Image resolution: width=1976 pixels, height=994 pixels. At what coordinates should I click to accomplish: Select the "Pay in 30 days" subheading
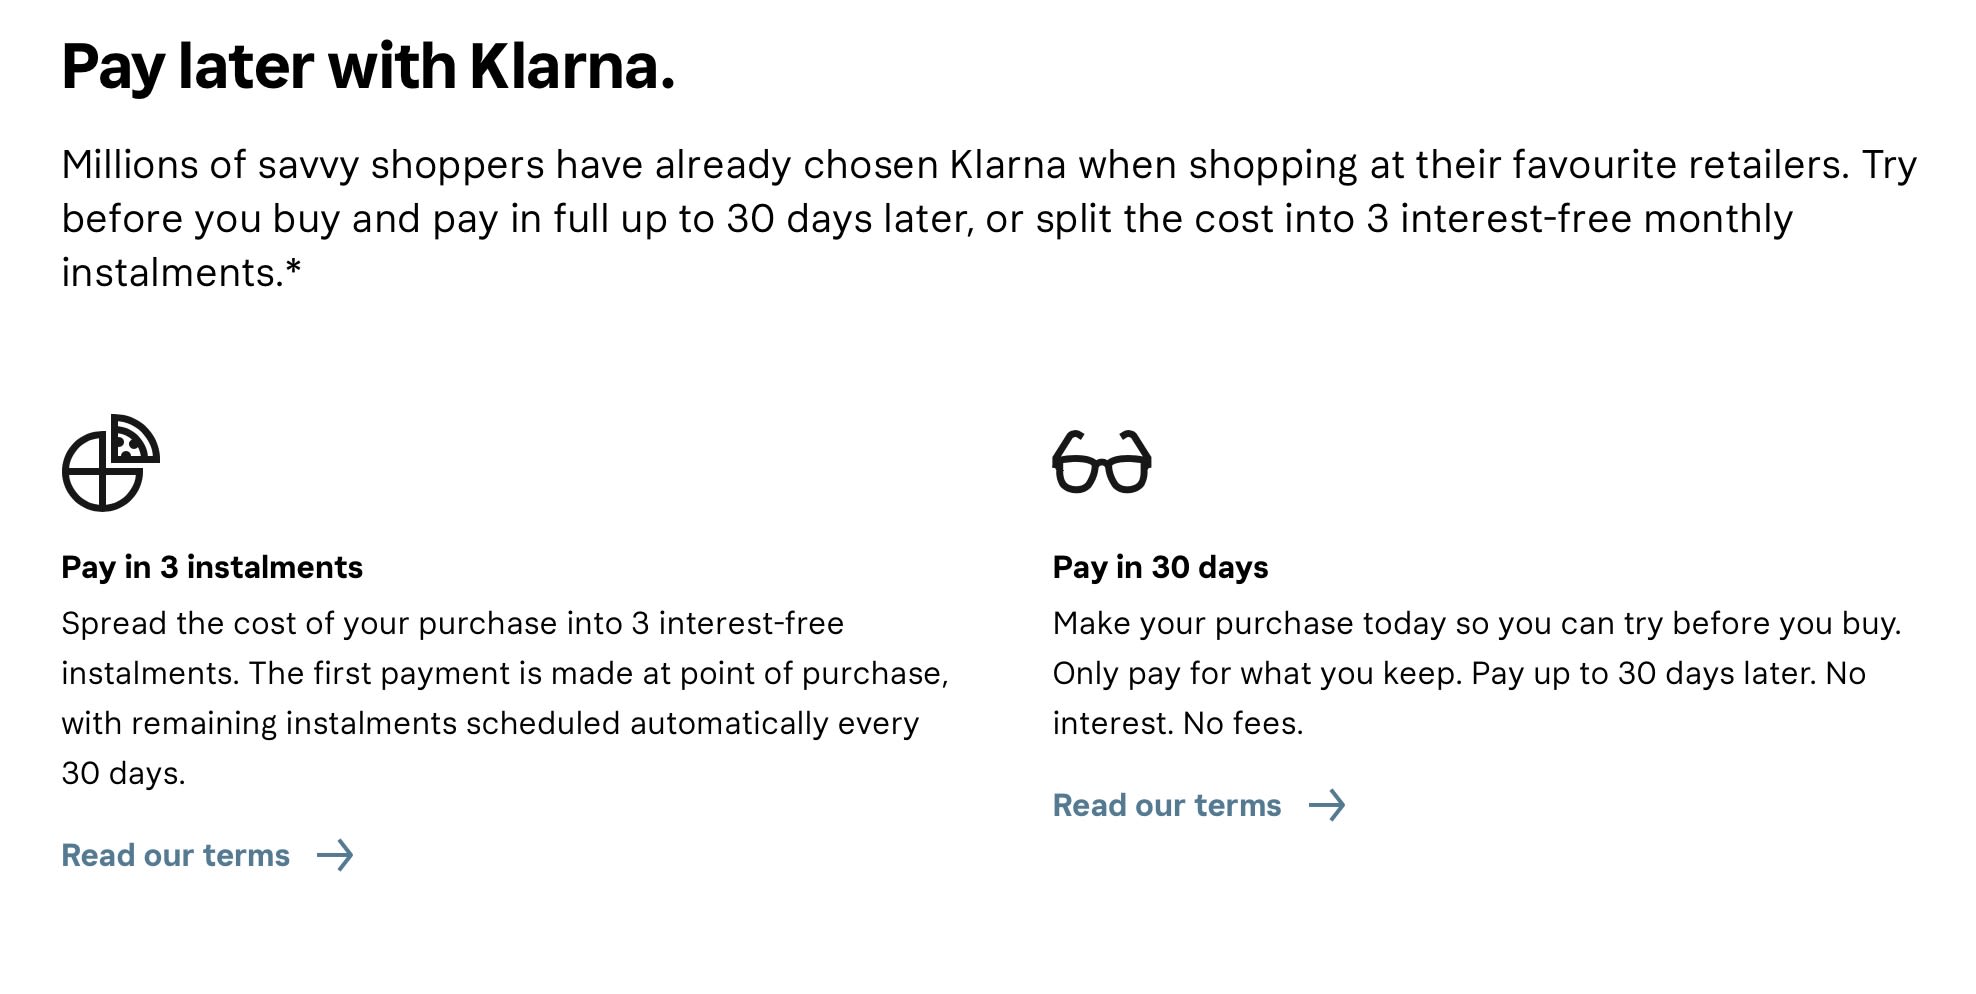pyautogui.click(x=1160, y=567)
